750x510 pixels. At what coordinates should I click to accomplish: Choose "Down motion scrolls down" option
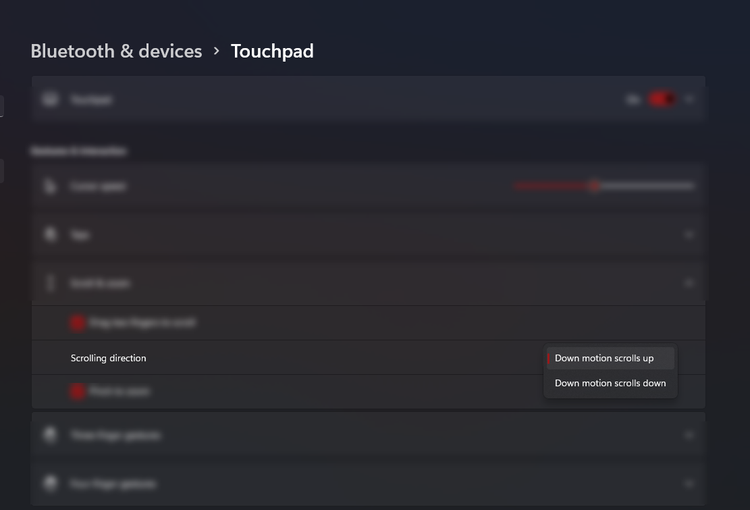610,383
